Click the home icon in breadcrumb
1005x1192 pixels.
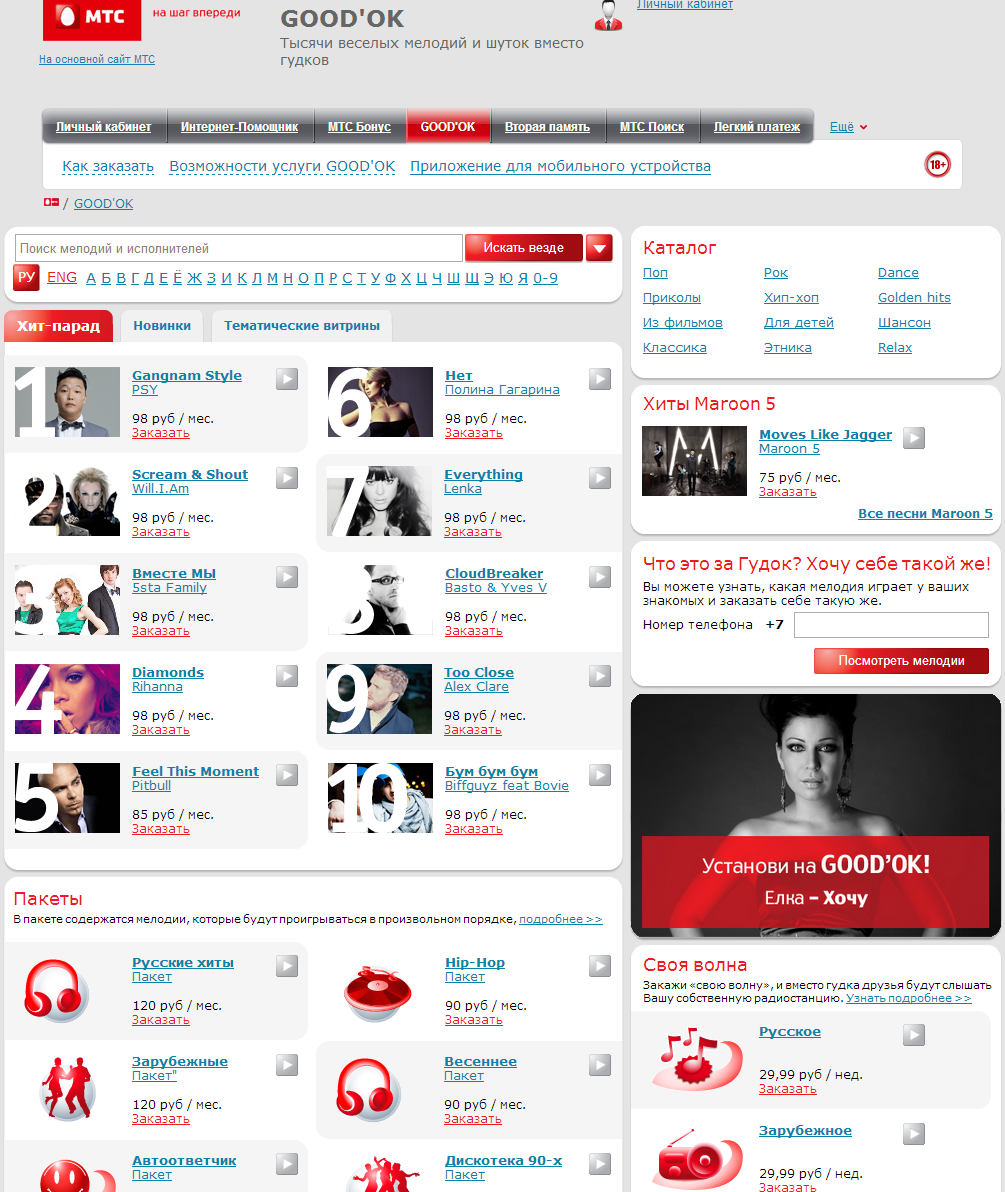pyautogui.click(x=51, y=203)
